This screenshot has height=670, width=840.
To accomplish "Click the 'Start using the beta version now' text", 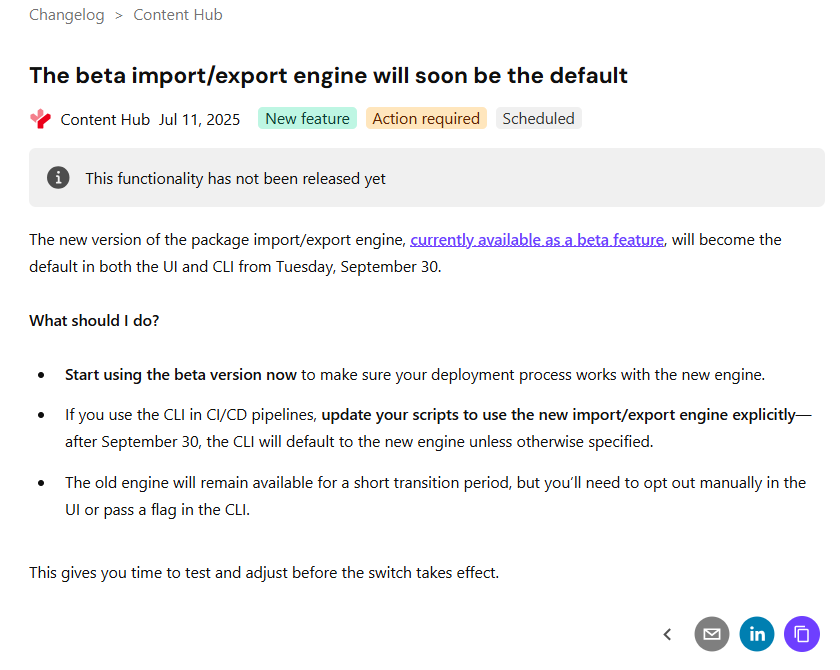I will pyautogui.click(x=181, y=375).
